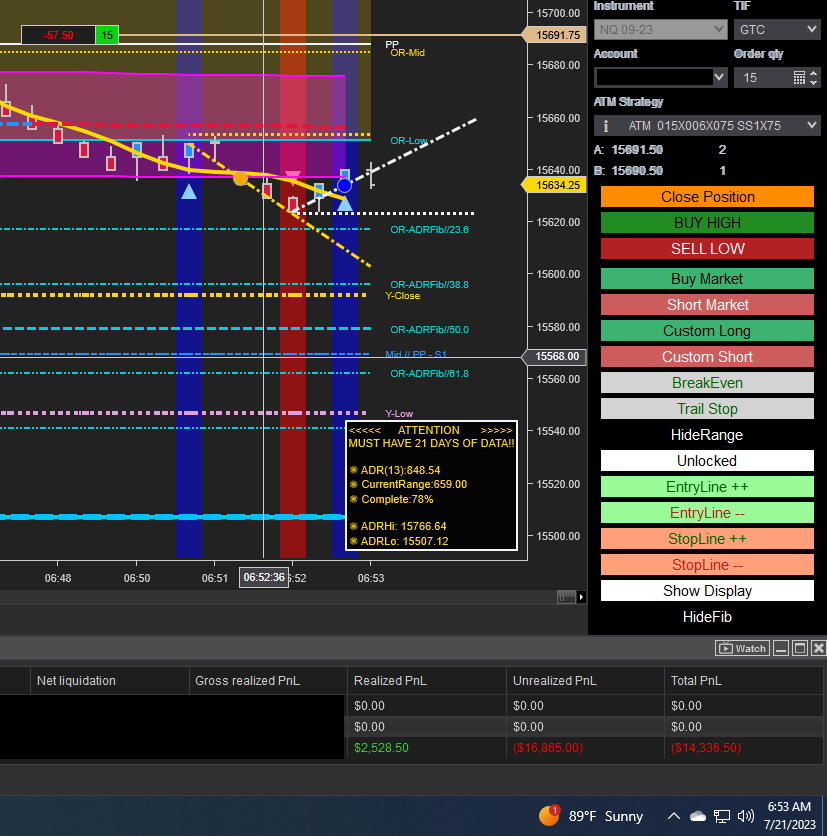This screenshot has height=836, width=827.
Task: Click the 15691.75 entry price marker
Action: [554, 35]
